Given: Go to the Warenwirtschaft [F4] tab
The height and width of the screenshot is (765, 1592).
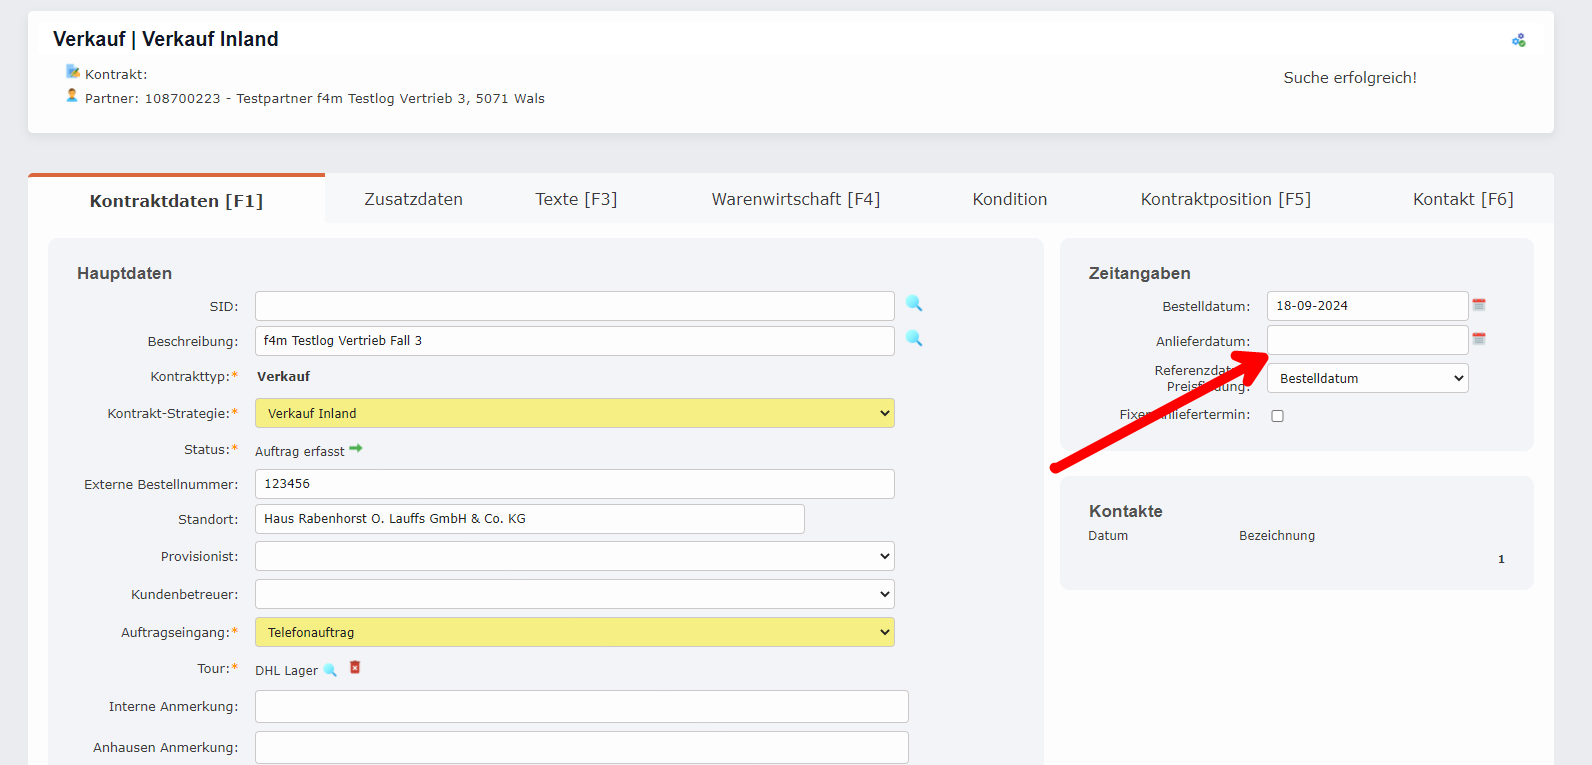Looking at the screenshot, I should click(x=795, y=199).
